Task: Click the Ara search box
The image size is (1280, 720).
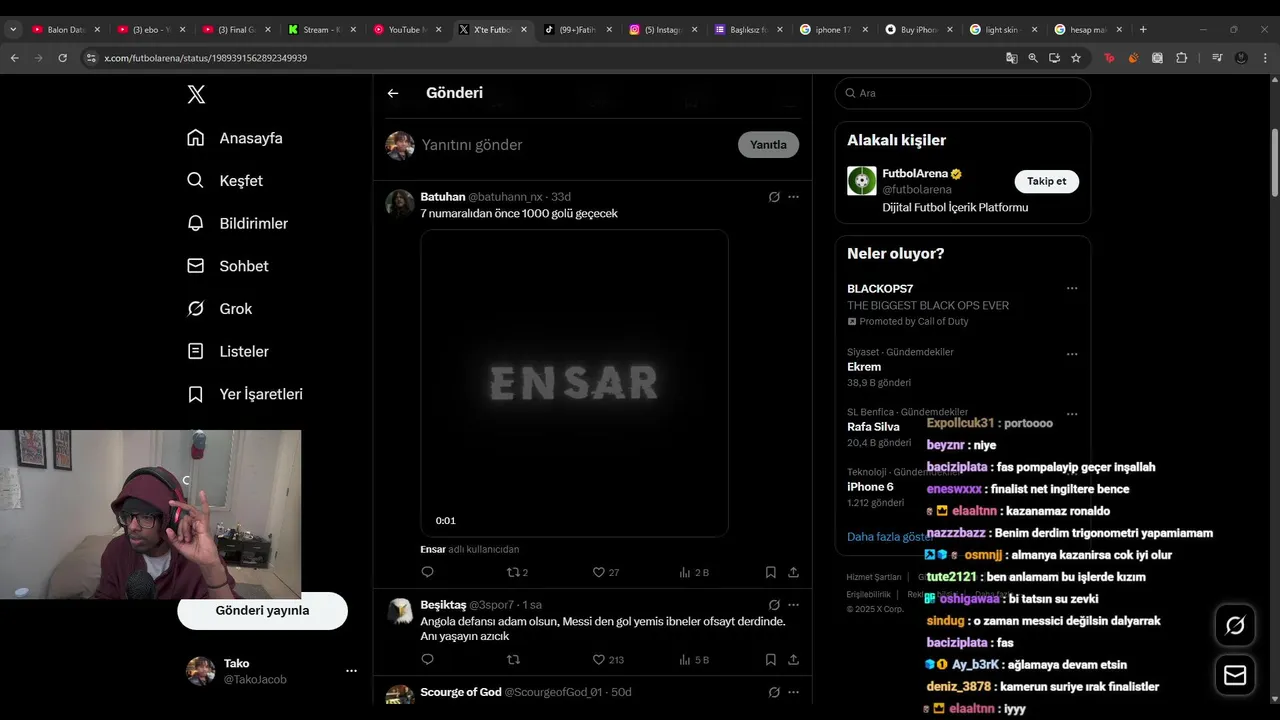Action: [963, 93]
